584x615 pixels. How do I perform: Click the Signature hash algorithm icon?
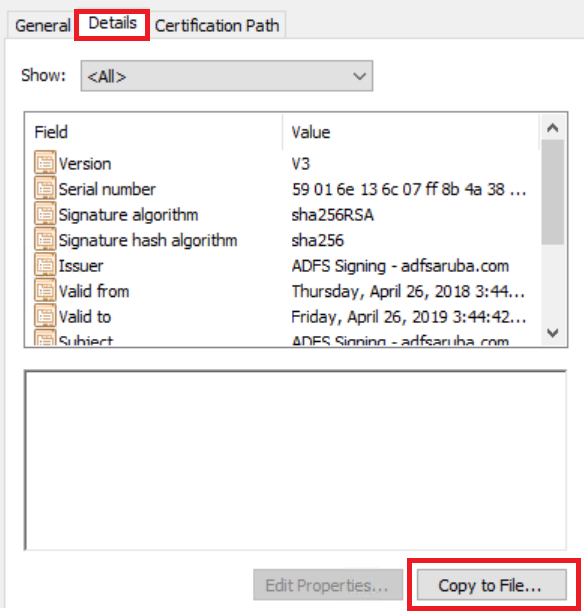[45, 239]
